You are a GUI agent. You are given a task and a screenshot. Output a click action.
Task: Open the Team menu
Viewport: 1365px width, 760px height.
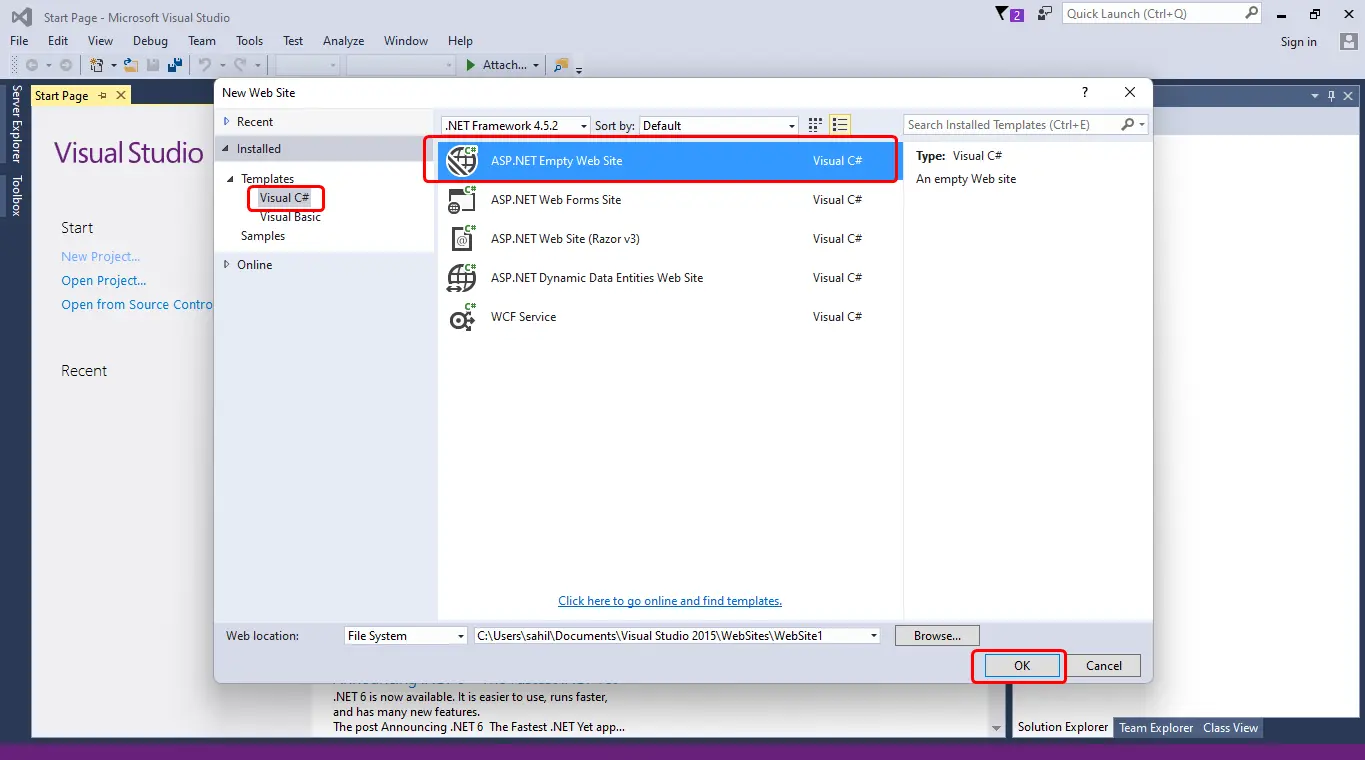(x=202, y=41)
